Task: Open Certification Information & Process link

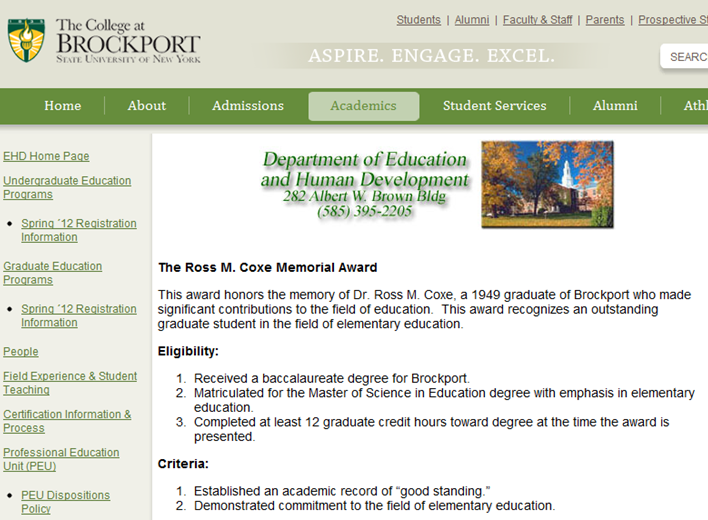Action: [67, 421]
